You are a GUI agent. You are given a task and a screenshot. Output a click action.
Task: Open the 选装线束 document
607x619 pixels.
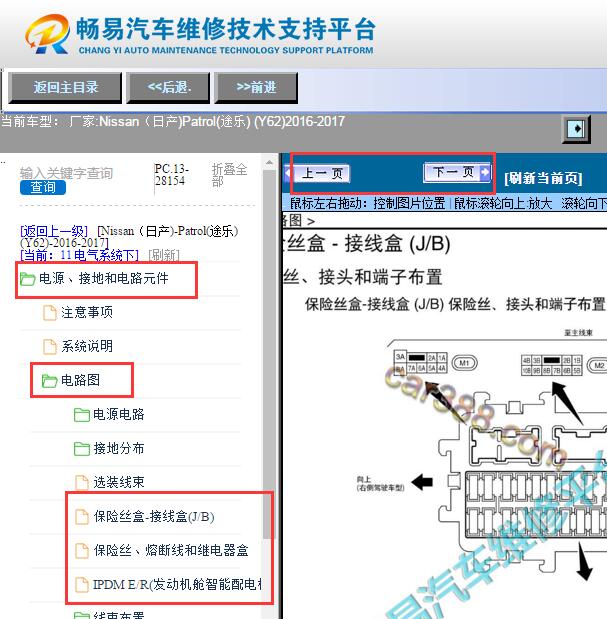coord(119,482)
